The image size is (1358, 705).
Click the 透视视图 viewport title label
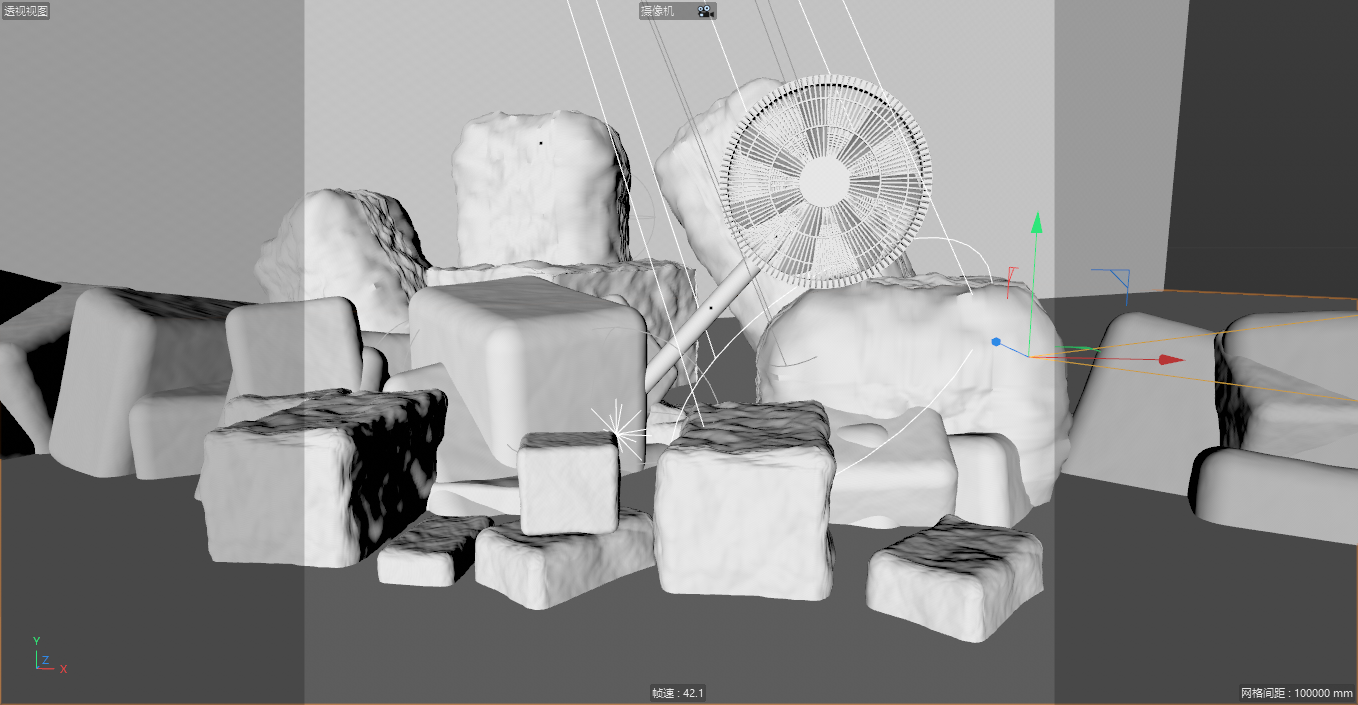click(x=25, y=11)
